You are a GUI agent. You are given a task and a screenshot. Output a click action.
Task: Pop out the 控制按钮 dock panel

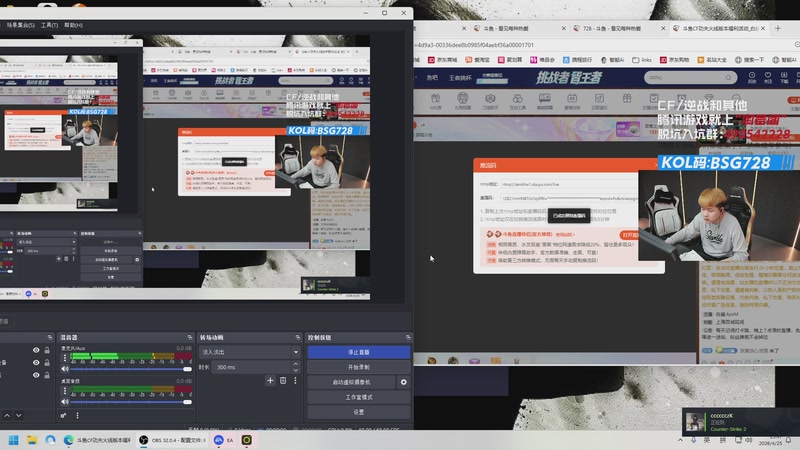coord(408,337)
